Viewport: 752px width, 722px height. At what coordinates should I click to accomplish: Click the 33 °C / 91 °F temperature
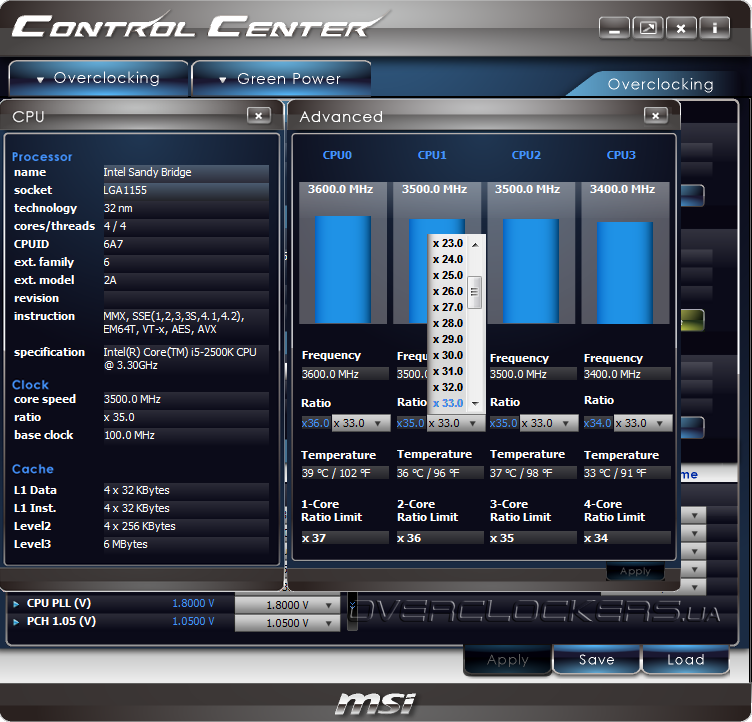[x=627, y=473]
